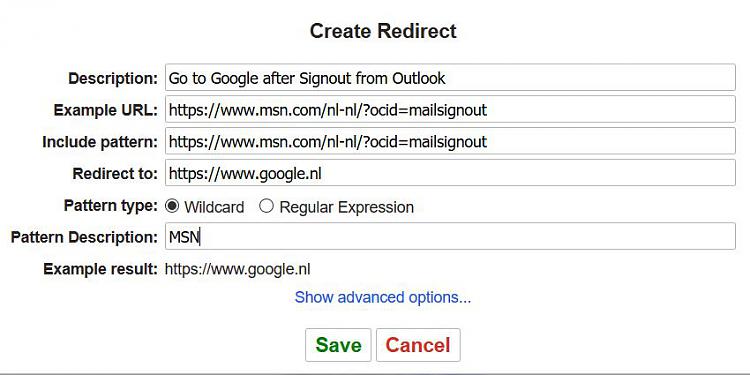Click the Redirect to label
Image resolution: width=750 pixels, height=375 pixels.
pos(115,174)
